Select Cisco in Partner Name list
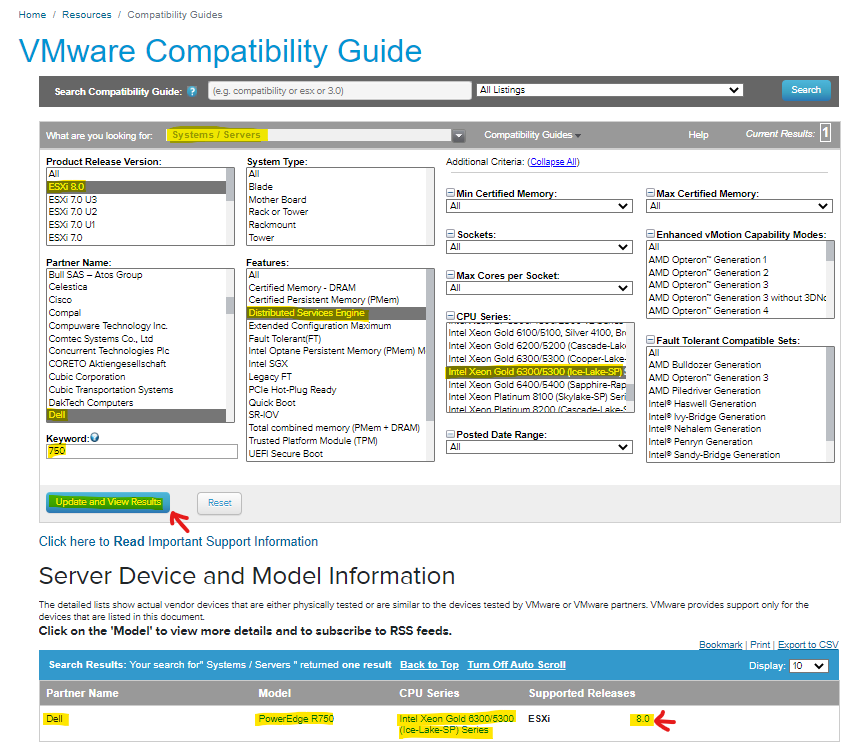The image size is (864, 751). click(136, 300)
